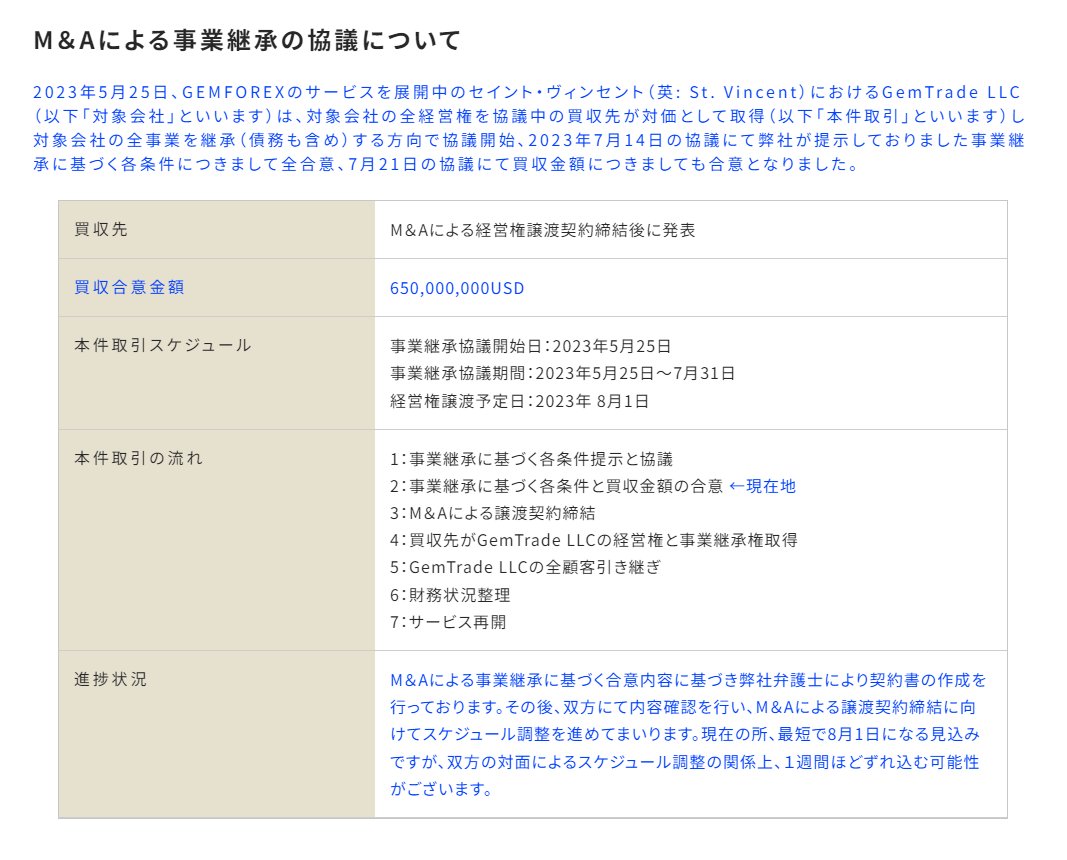This screenshot has height=860, width=1067.
Task: Click '事業継承協議開始日：2023年5月25日' line
Action: [531, 346]
